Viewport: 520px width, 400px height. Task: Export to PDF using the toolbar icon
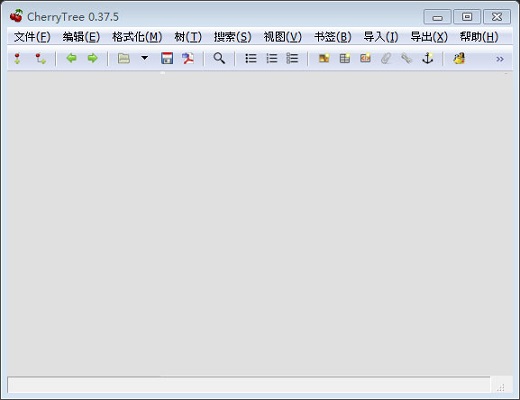click(188, 58)
